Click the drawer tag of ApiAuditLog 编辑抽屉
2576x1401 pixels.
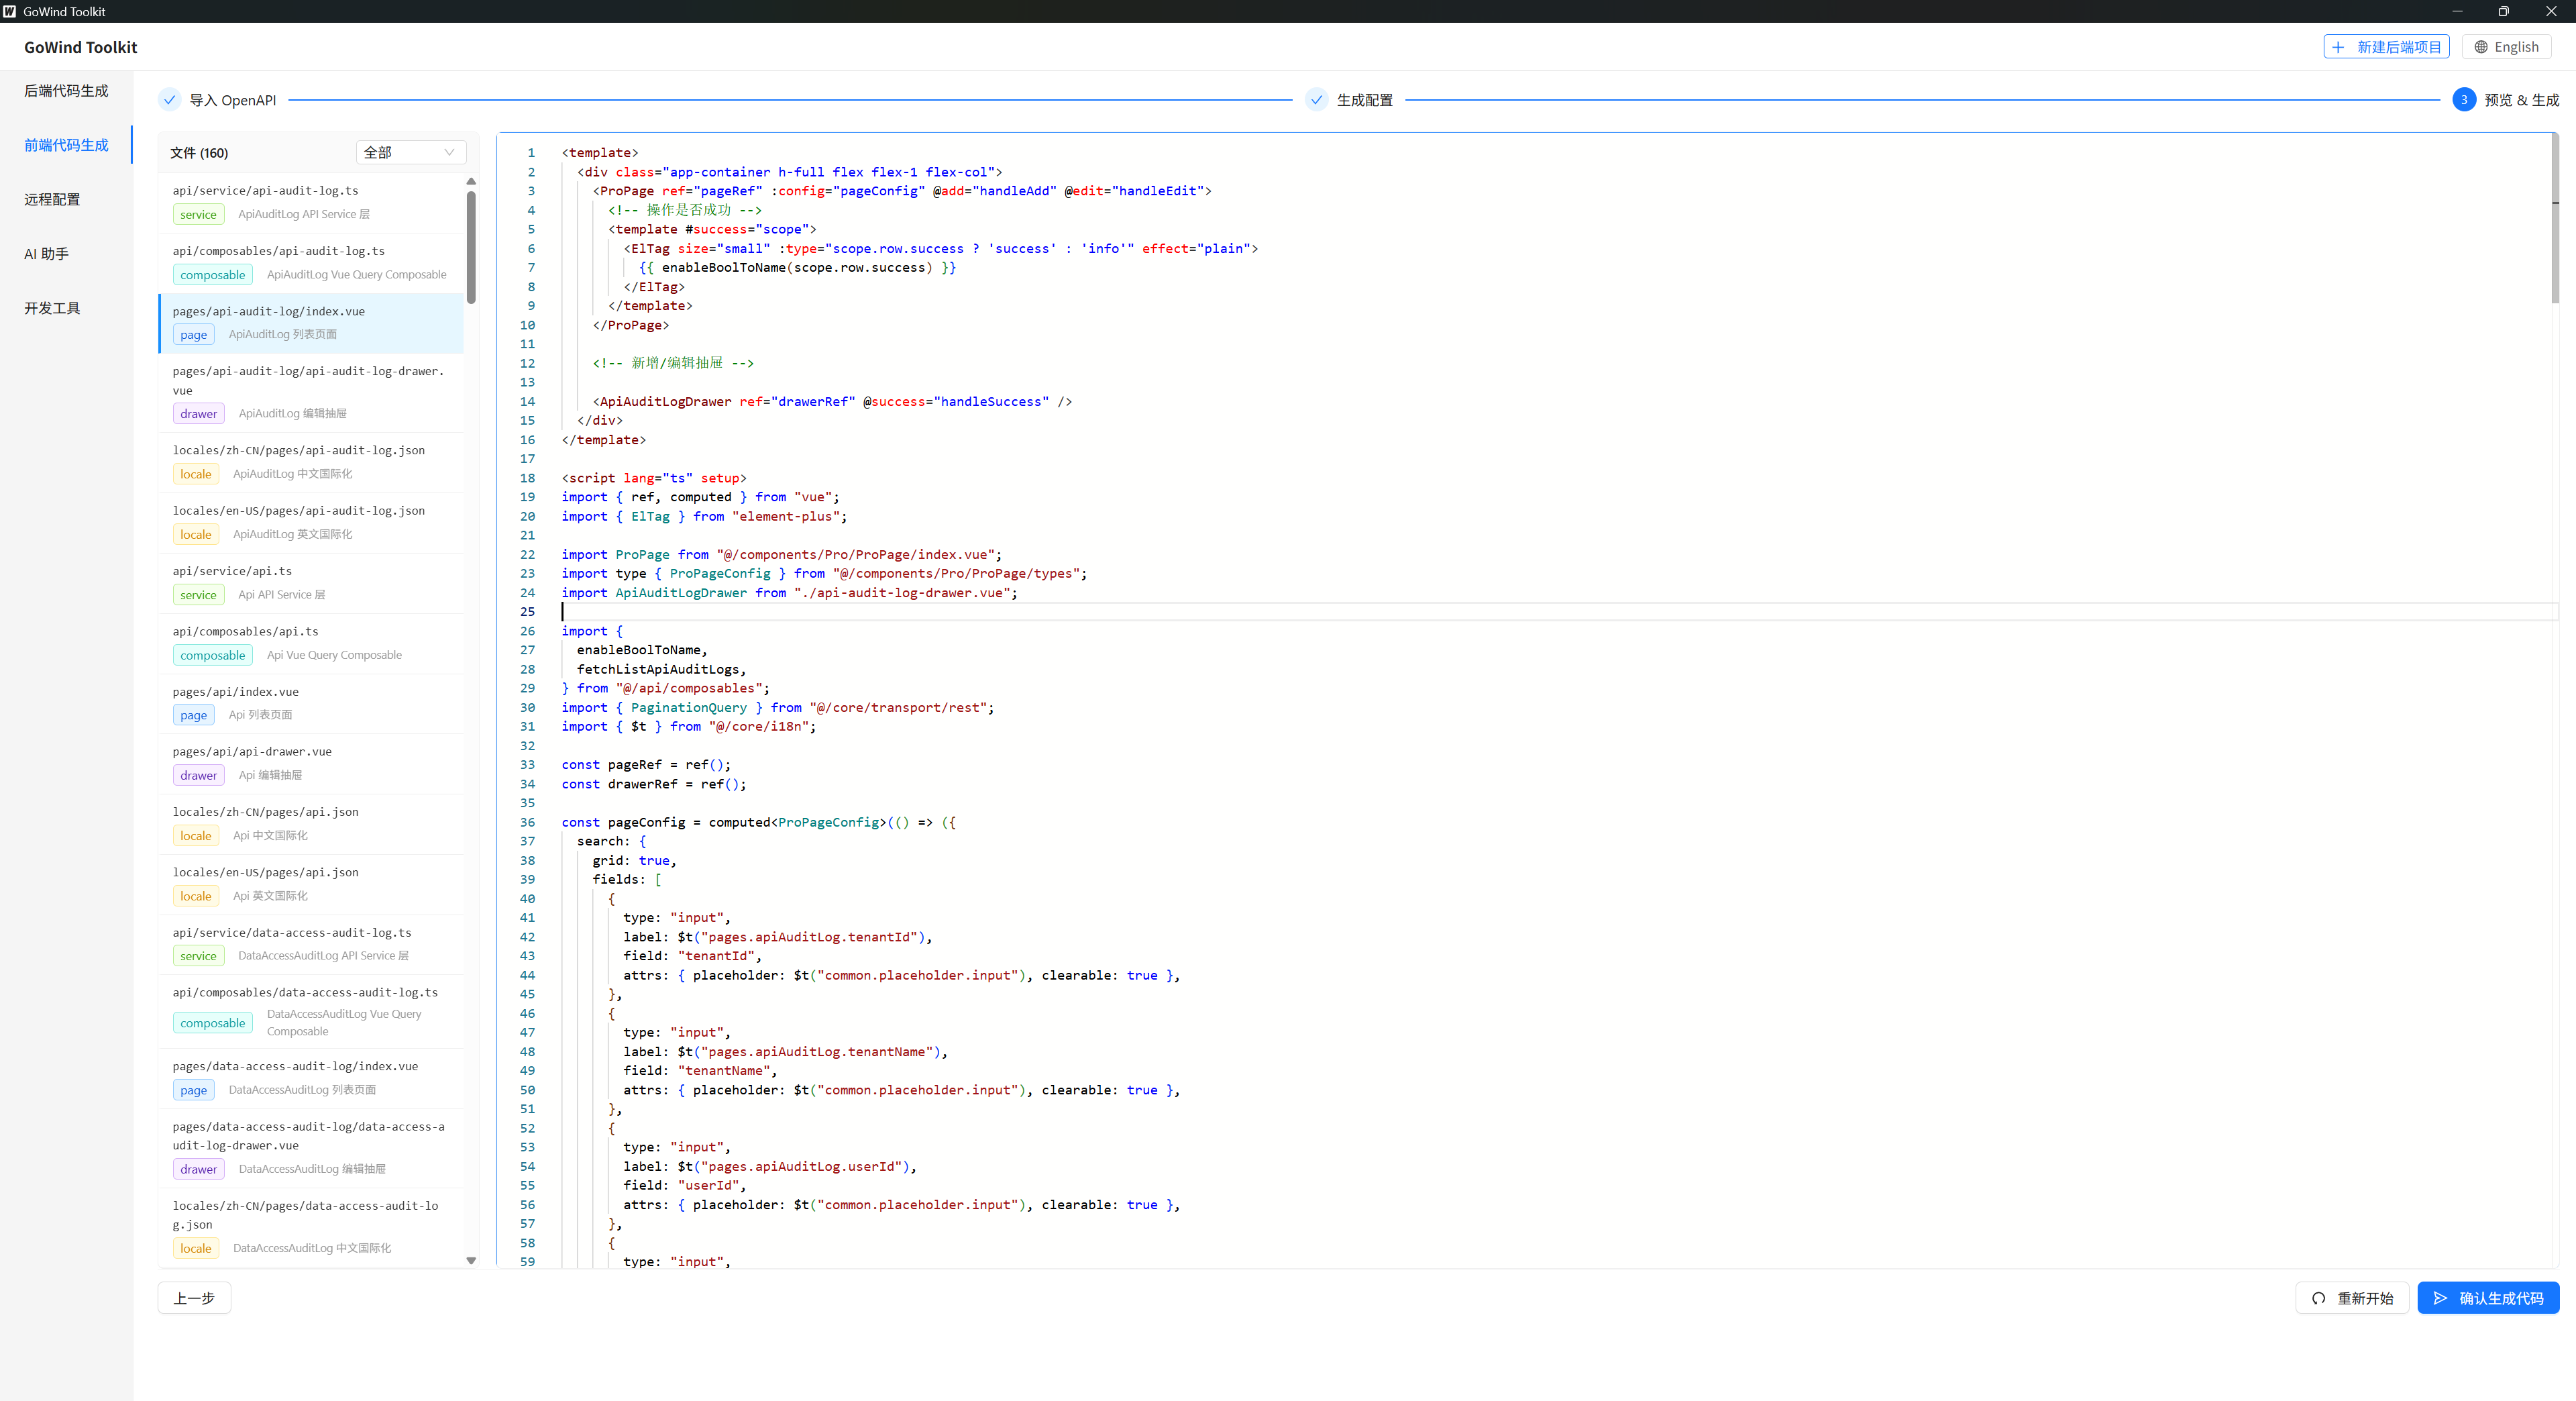[199, 414]
